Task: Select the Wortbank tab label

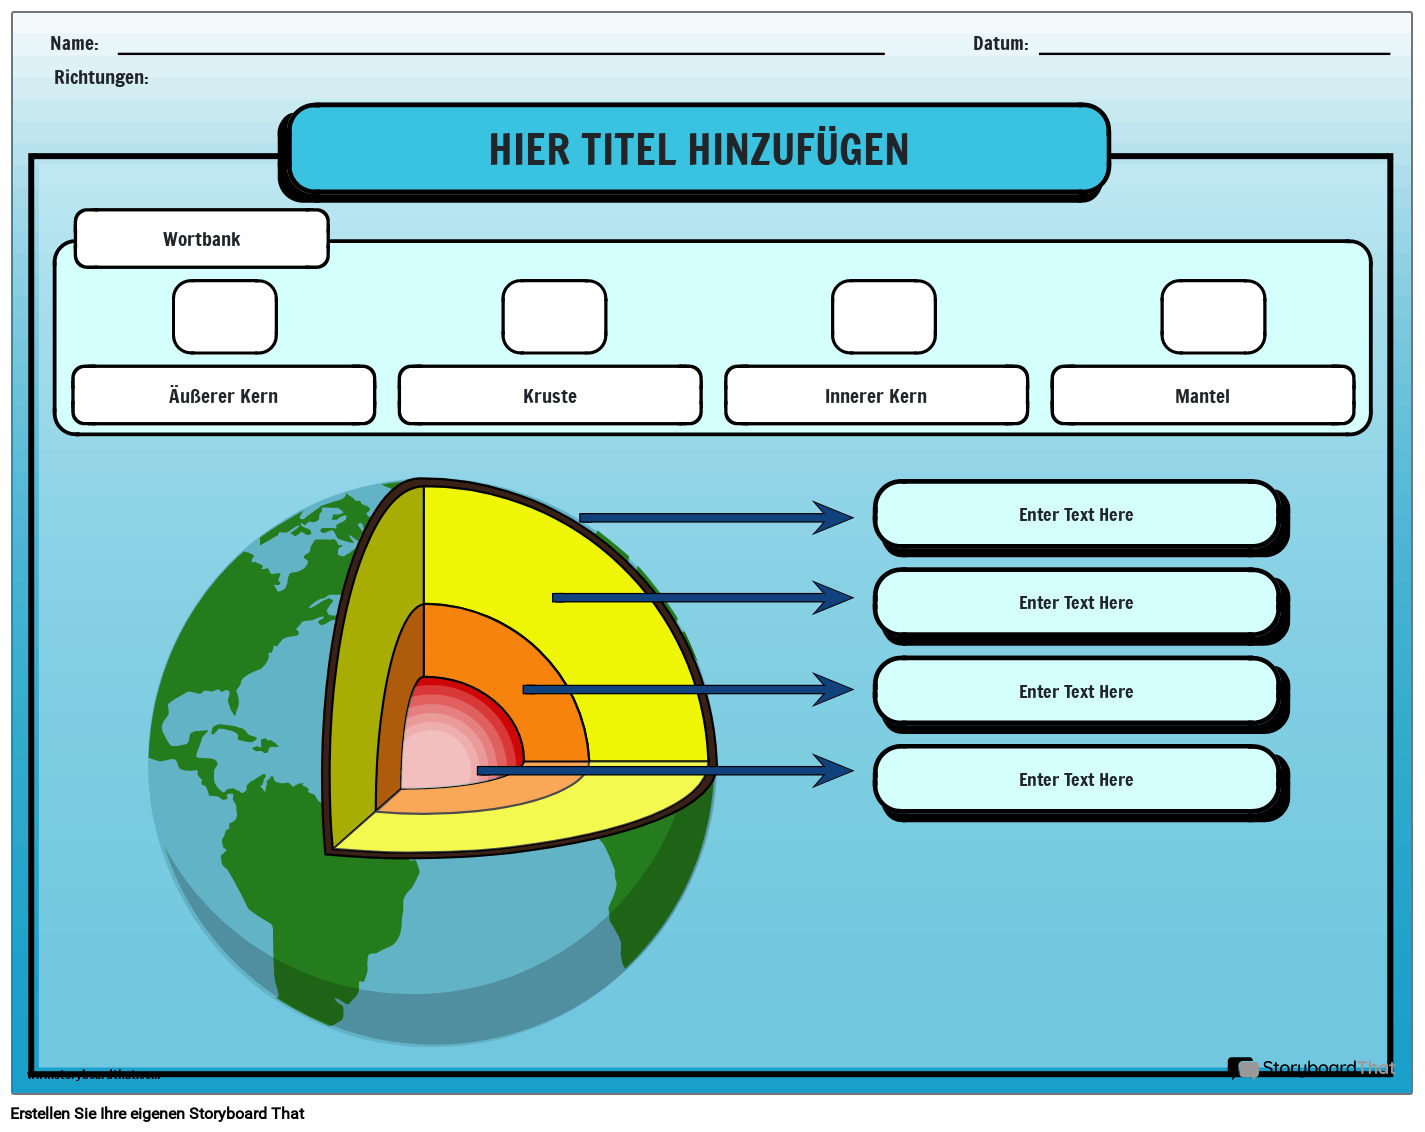Action: click(201, 239)
